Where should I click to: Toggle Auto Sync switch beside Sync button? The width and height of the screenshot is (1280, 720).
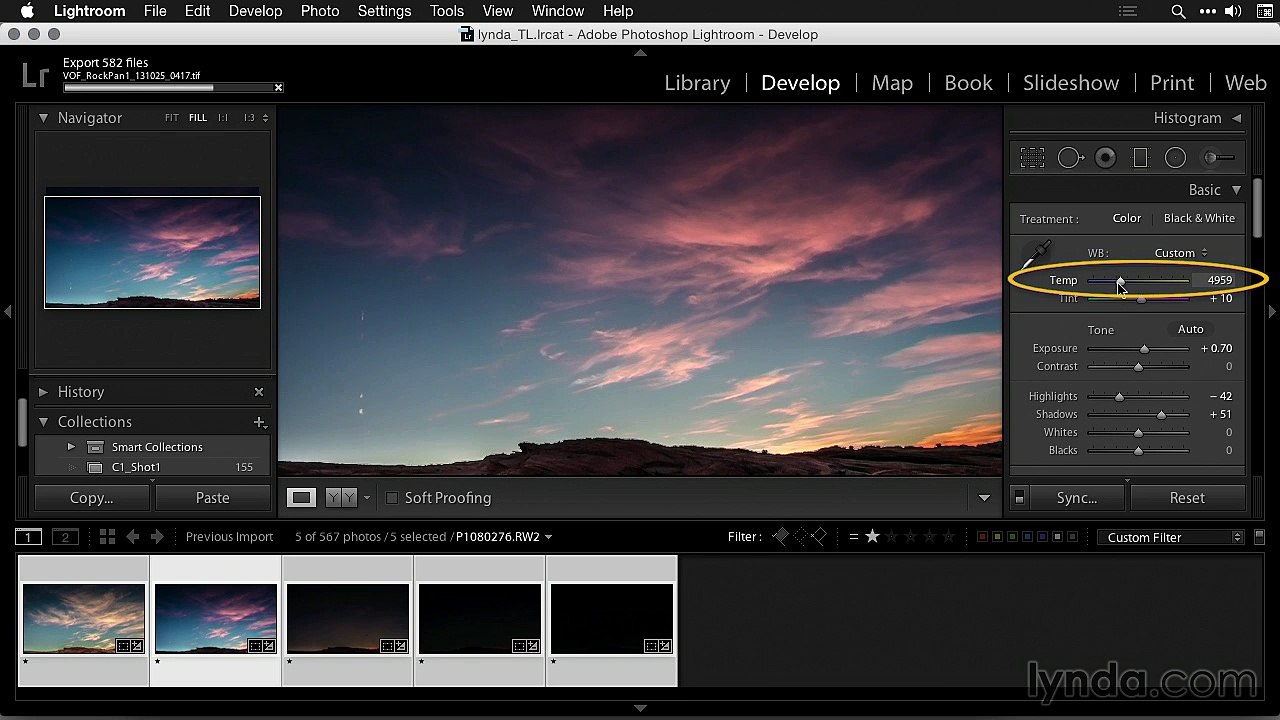(x=1019, y=498)
